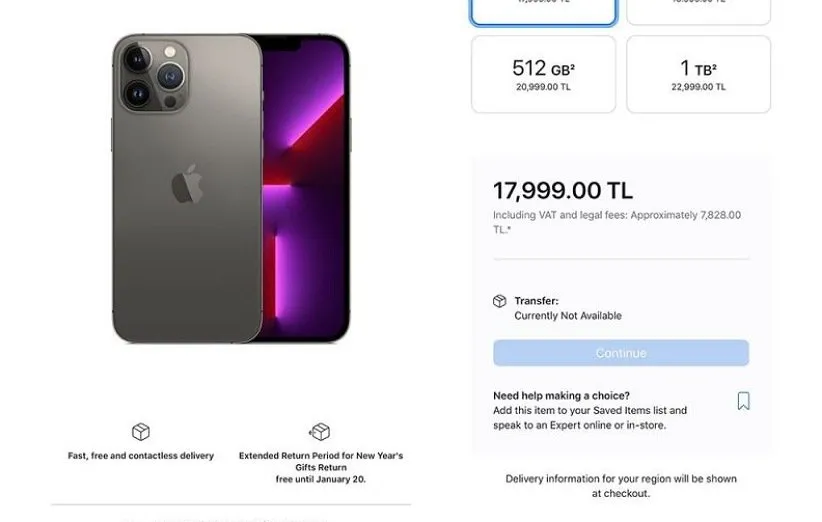Click the triple camera module on the iPhone
Screen dimensions: 822x522
[x=154, y=74]
